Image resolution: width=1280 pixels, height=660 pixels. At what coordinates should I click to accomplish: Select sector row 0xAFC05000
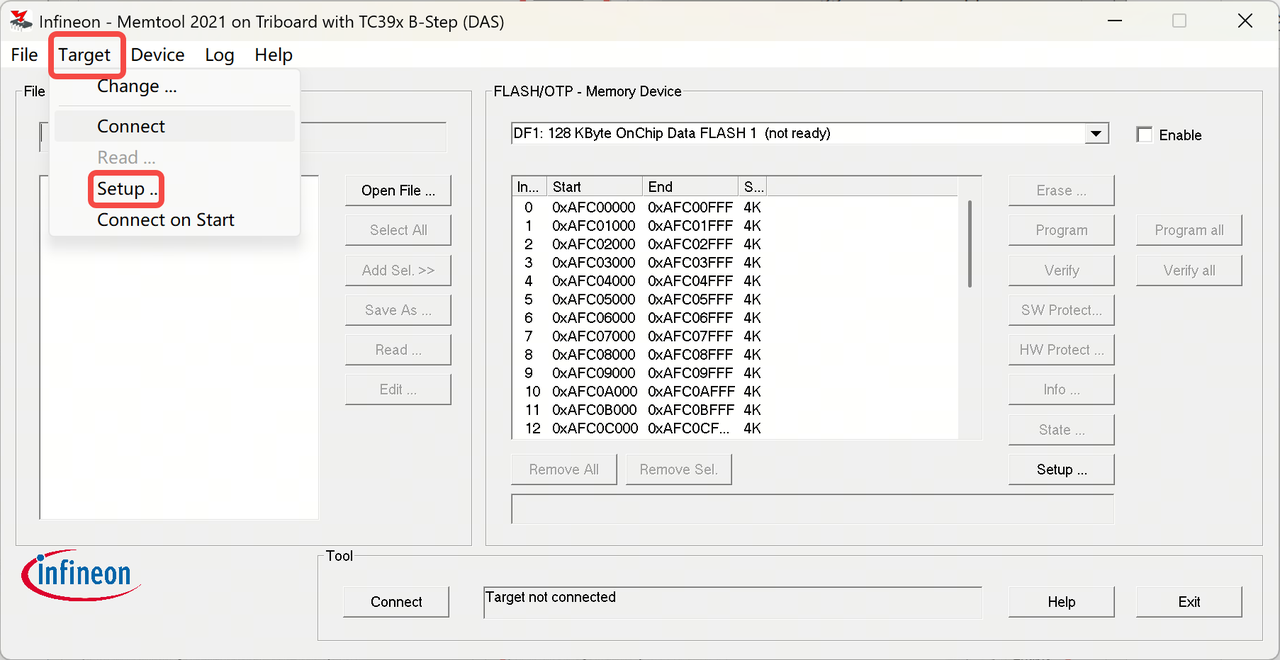click(735, 299)
